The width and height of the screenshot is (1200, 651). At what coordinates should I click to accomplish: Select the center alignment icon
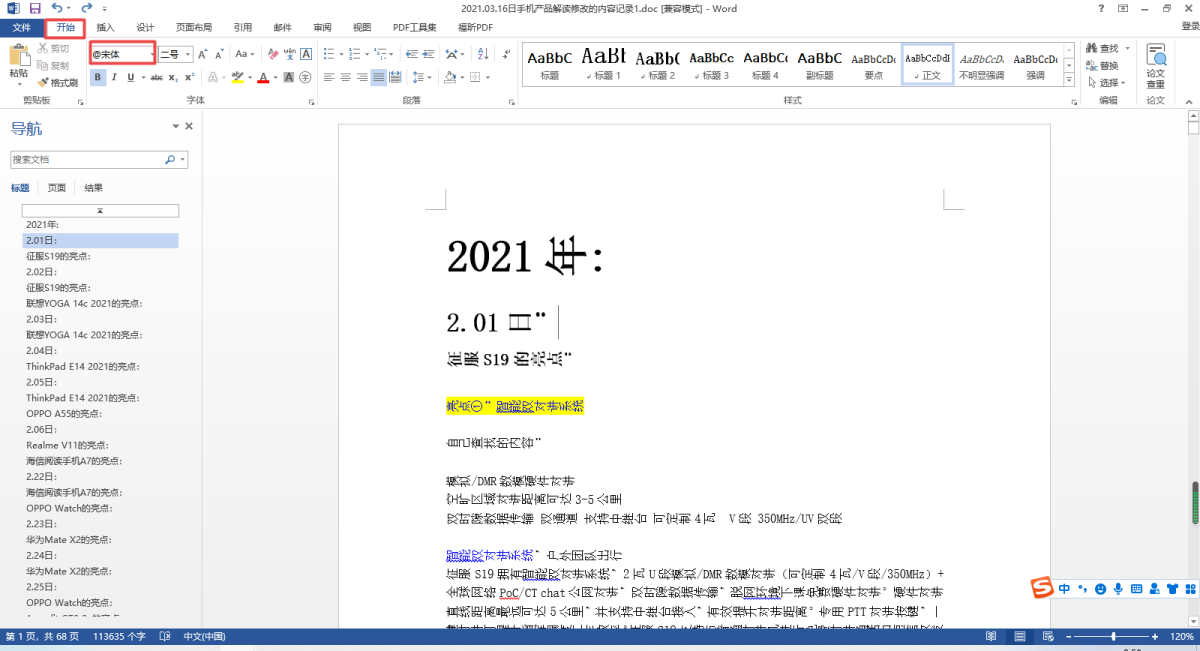[x=345, y=77]
